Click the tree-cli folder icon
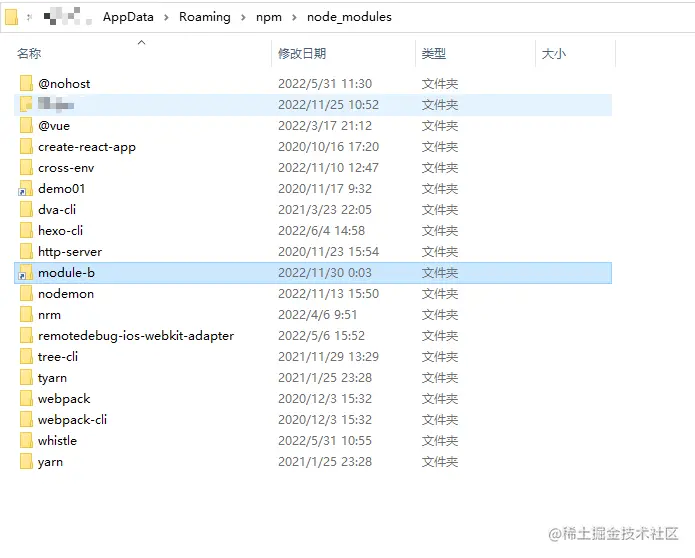Viewport: 695px width, 558px height. (26, 356)
